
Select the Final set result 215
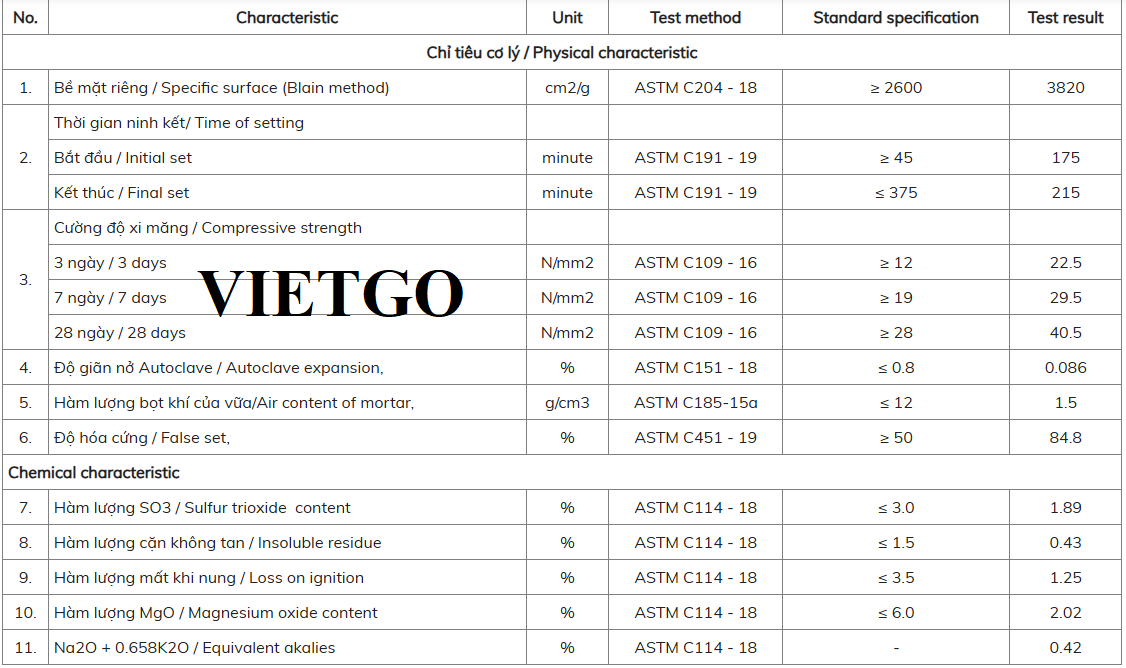1065,193
